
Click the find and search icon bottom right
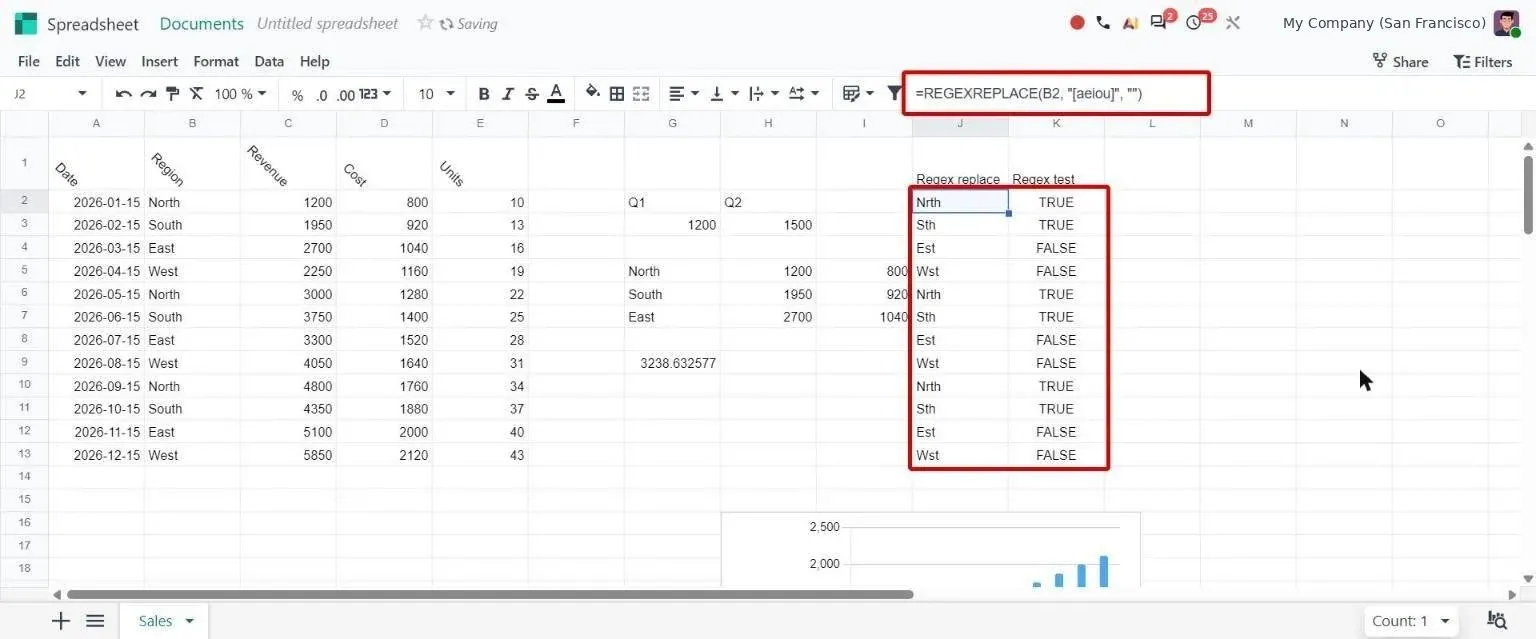coord(1497,621)
